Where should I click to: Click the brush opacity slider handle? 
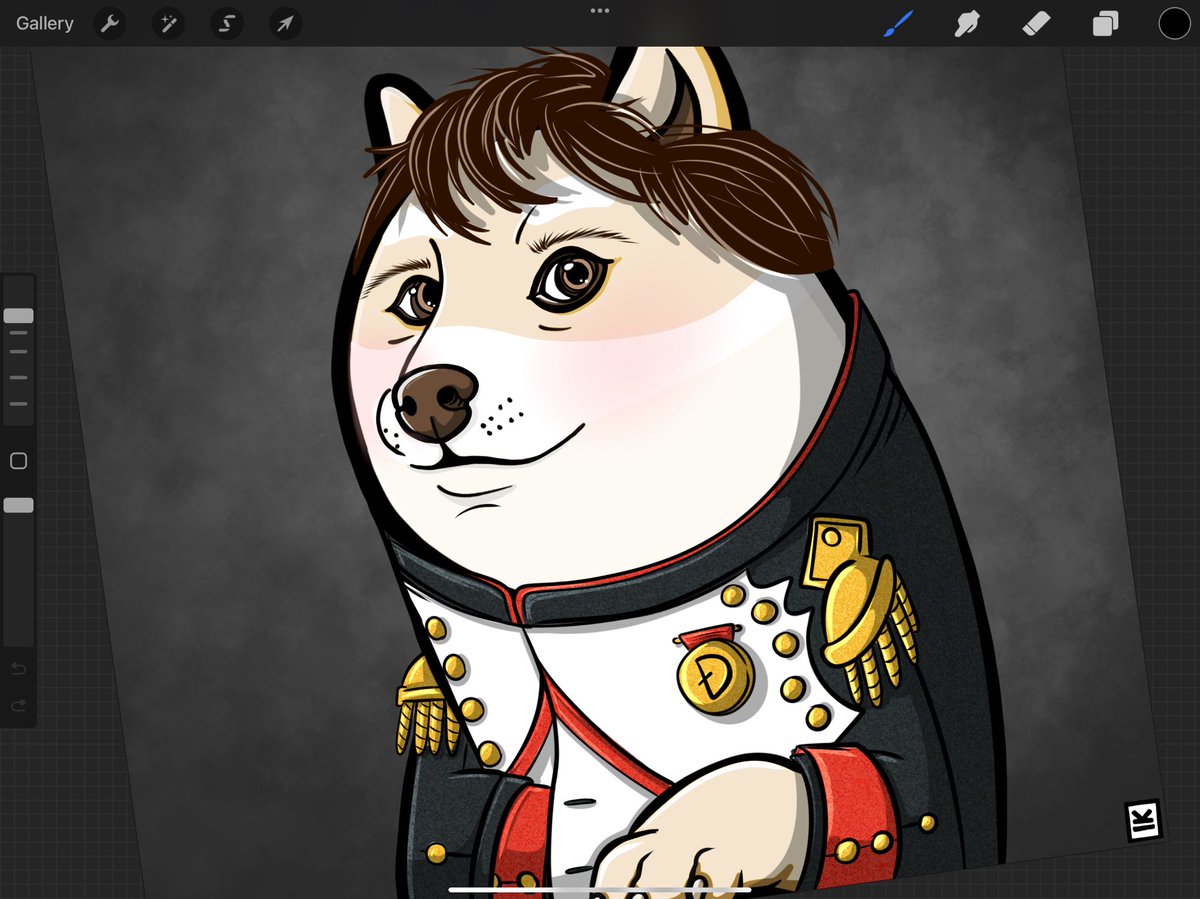(x=18, y=505)
